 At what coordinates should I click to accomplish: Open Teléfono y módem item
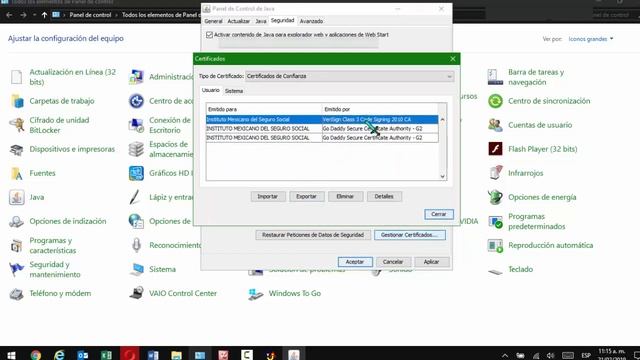tap(50, 293)
